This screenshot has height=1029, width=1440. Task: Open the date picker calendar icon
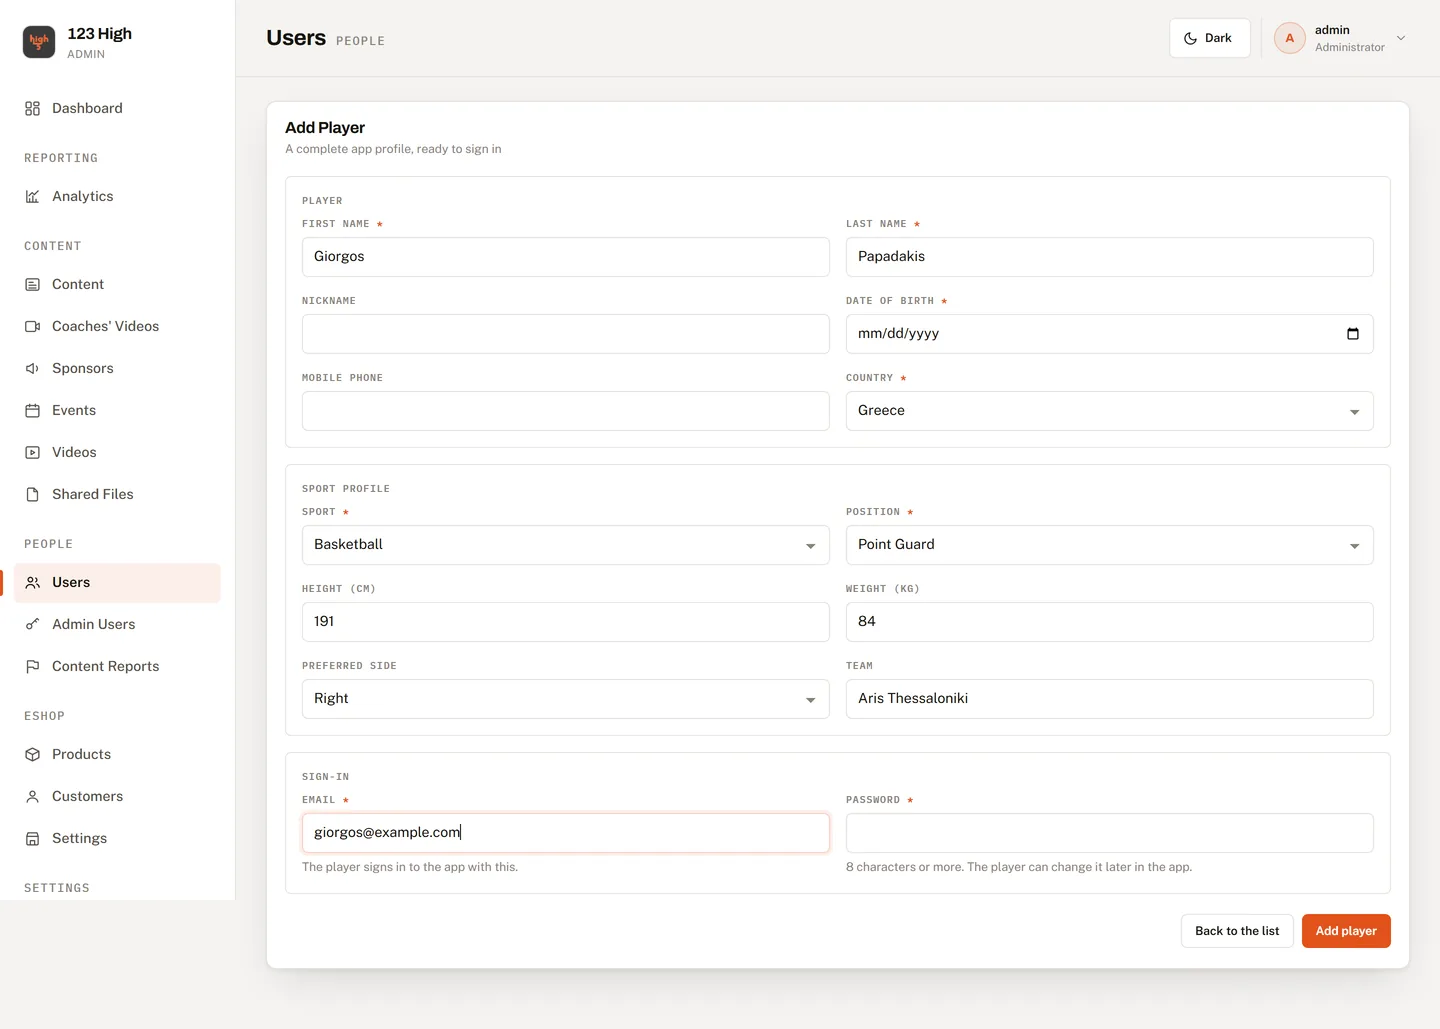[x=1353, y=334]
